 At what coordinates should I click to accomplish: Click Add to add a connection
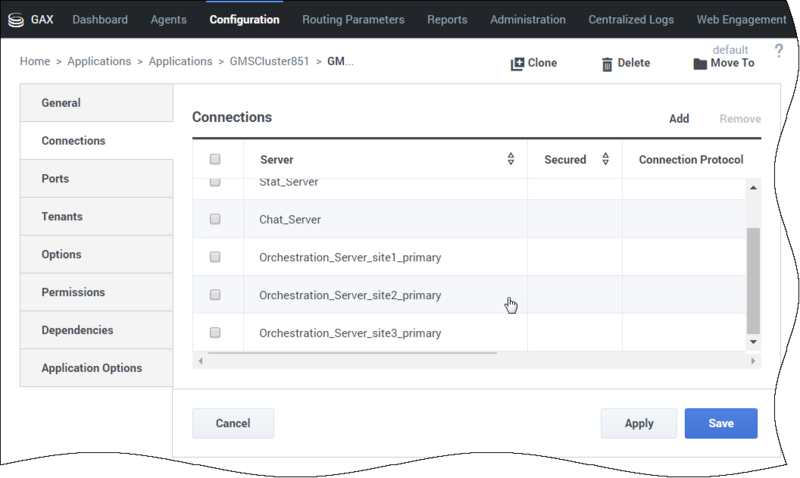coord(679,118)
